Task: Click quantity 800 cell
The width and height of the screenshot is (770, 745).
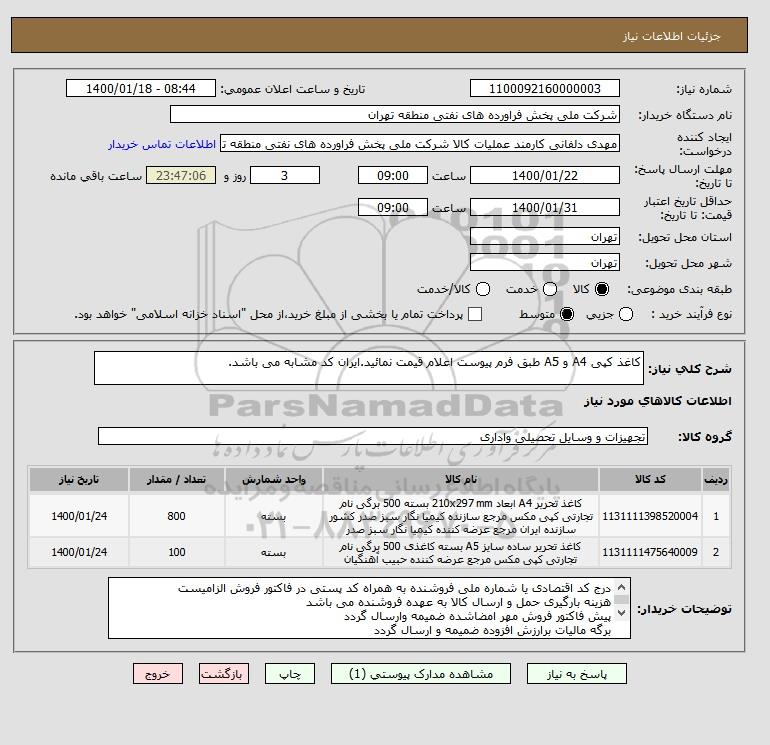Action: pos(176,516)
